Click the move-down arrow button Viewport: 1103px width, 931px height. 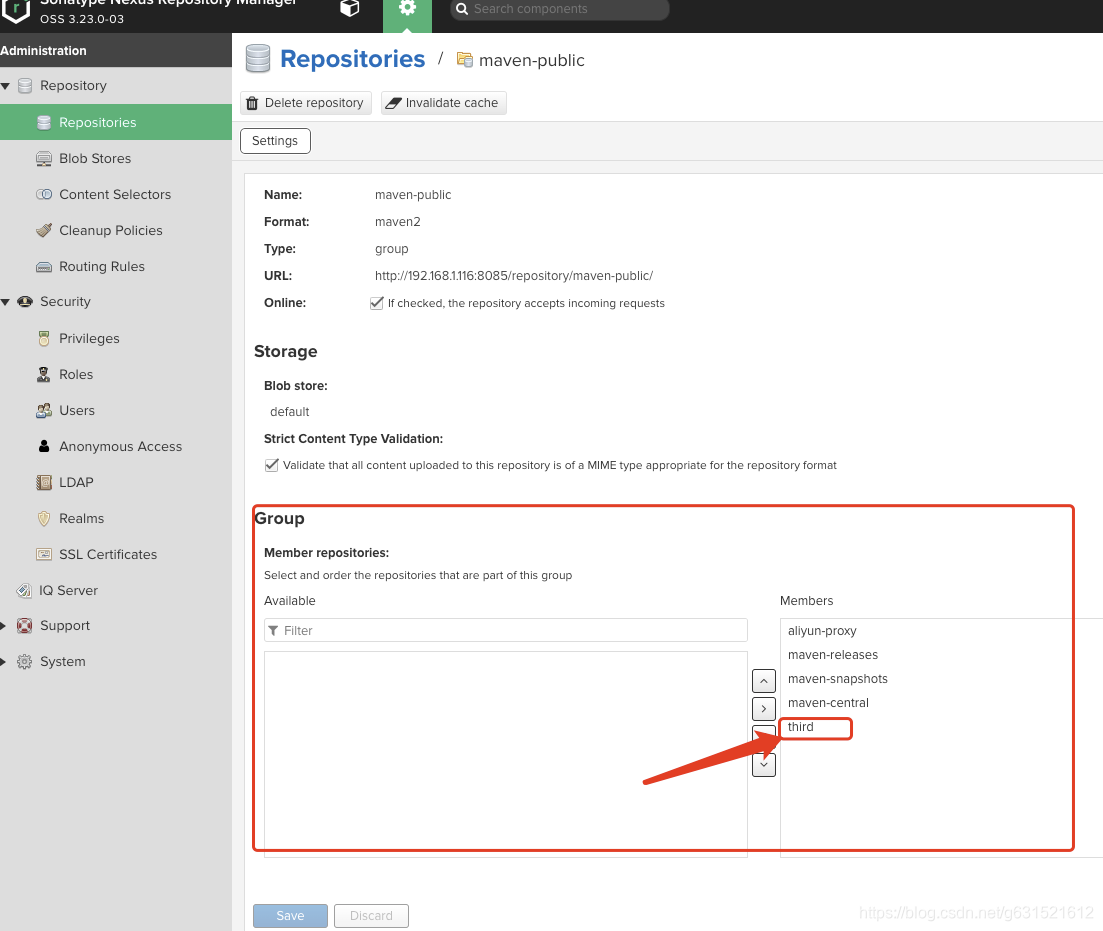point(764,765)
